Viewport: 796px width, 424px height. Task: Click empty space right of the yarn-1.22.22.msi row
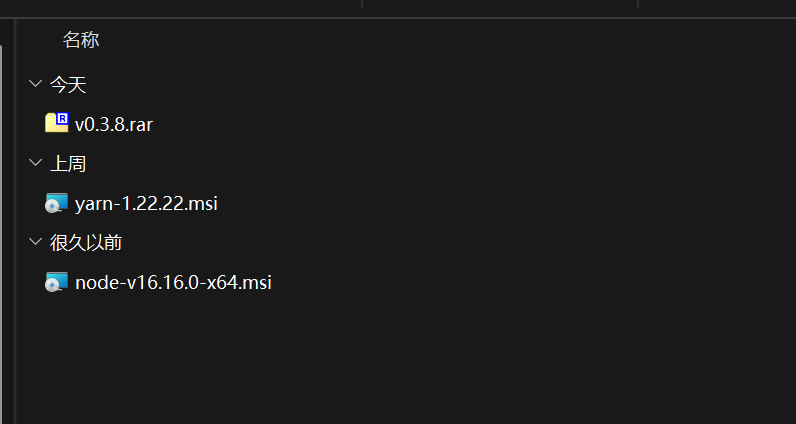500,204
